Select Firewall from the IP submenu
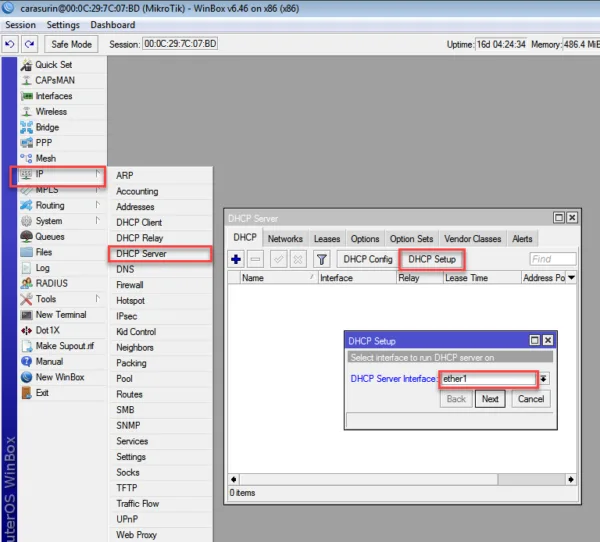Image resolution: width=600 pixels, height=542 pixels. pyautogui.click(x=130, y=285)
